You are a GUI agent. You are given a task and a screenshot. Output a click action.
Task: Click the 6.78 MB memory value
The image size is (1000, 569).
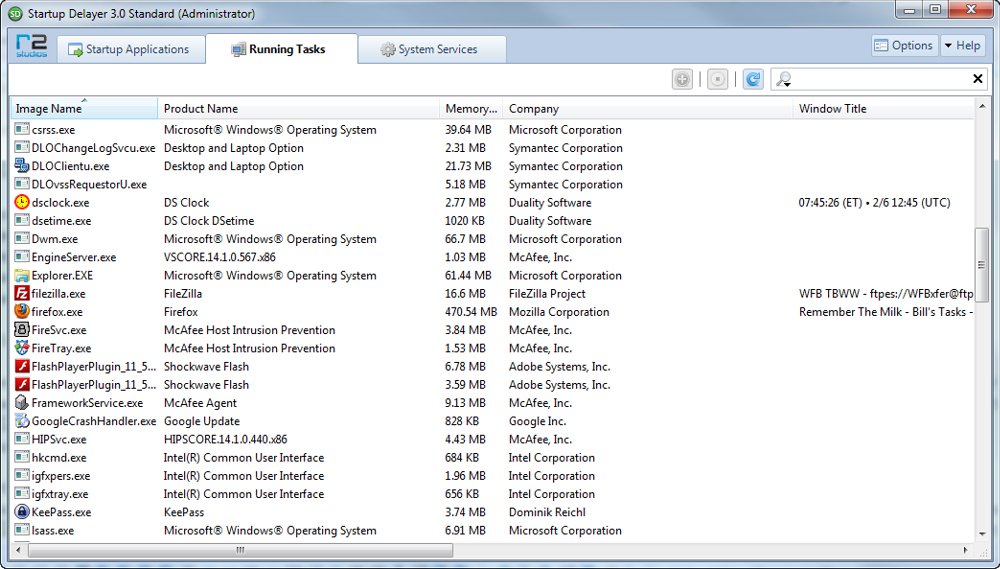pos(465,367)
